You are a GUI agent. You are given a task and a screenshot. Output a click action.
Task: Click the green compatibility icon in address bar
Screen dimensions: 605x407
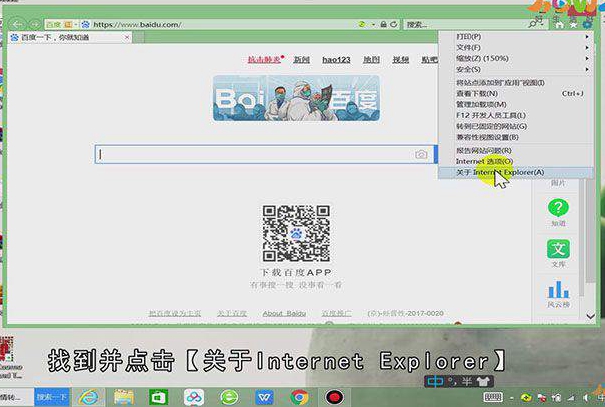(362, 24)
